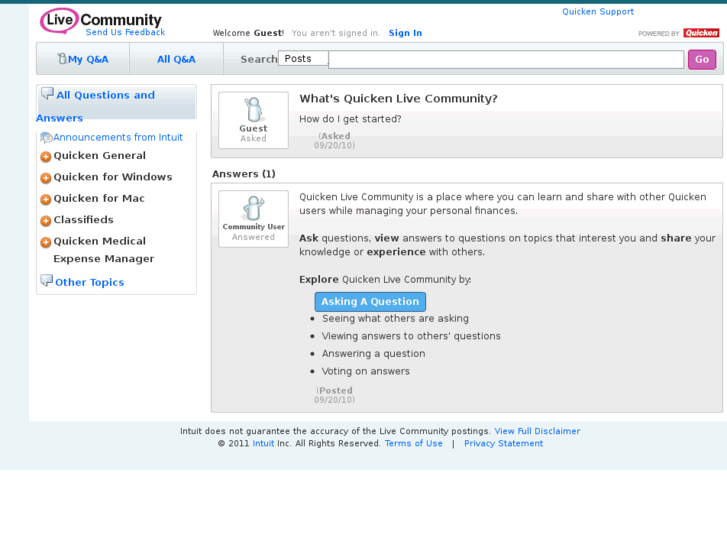Click the 'Voting on answers' bullet
727x545 pixels.
click(x=366, y=371)
